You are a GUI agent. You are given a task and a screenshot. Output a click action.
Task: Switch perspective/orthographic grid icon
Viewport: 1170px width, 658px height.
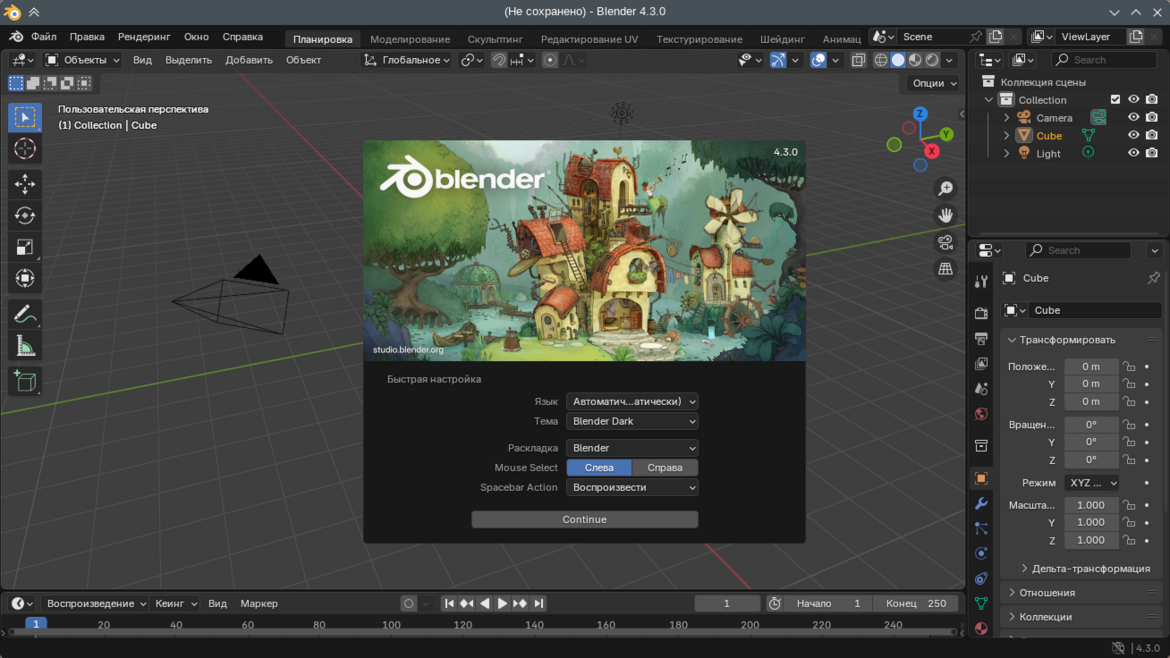[x=945, y=269]
